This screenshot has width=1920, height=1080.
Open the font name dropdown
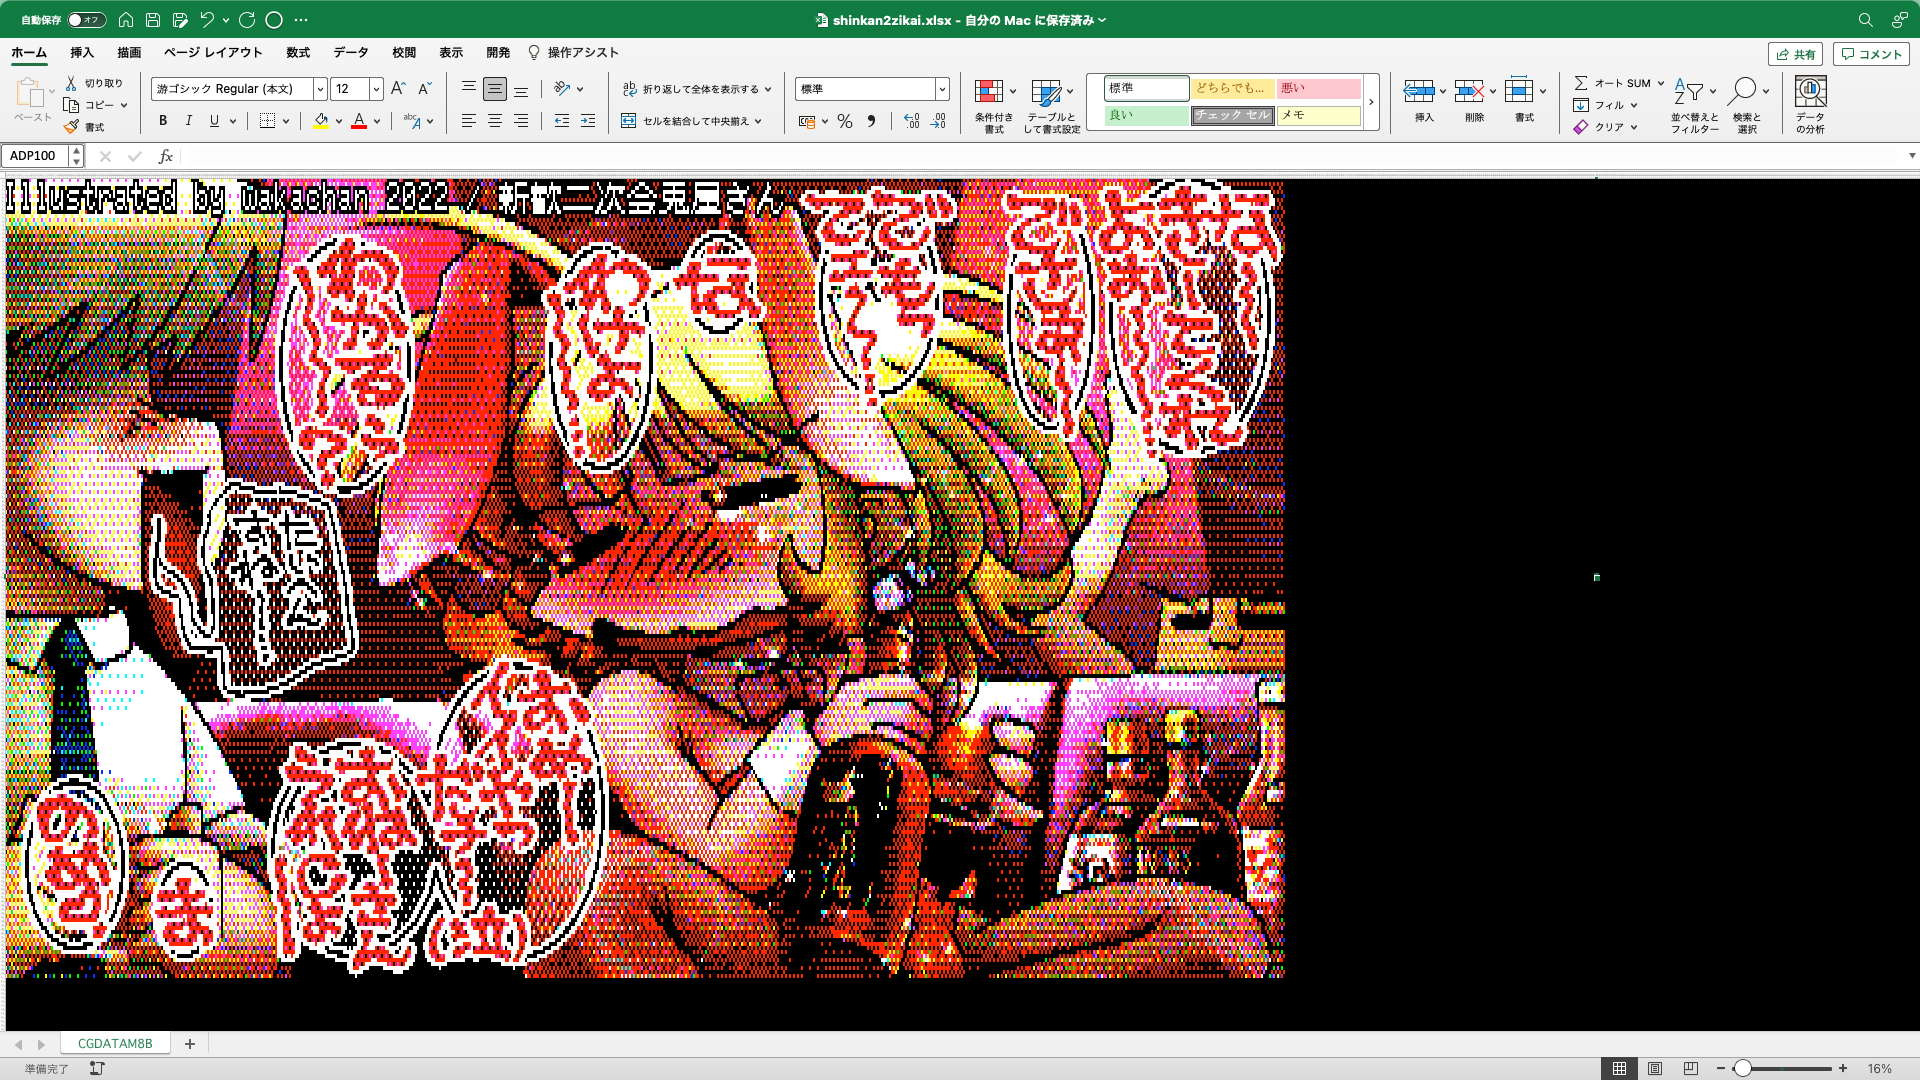click(x=320, y=89)
